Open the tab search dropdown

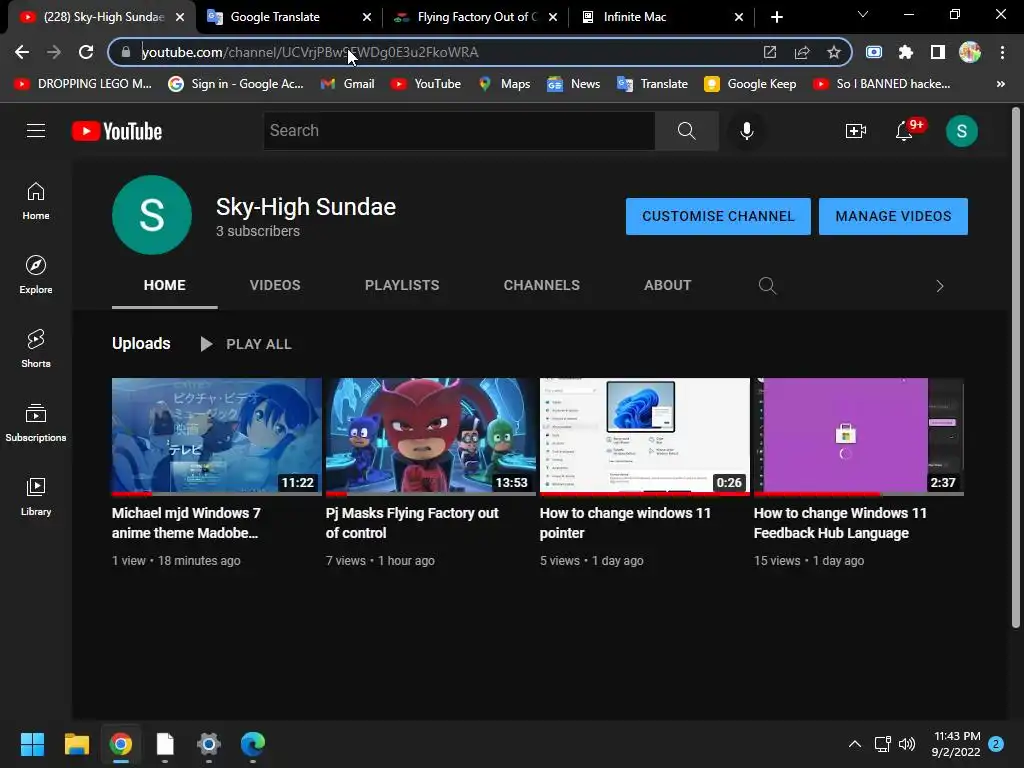click(863, 14)
